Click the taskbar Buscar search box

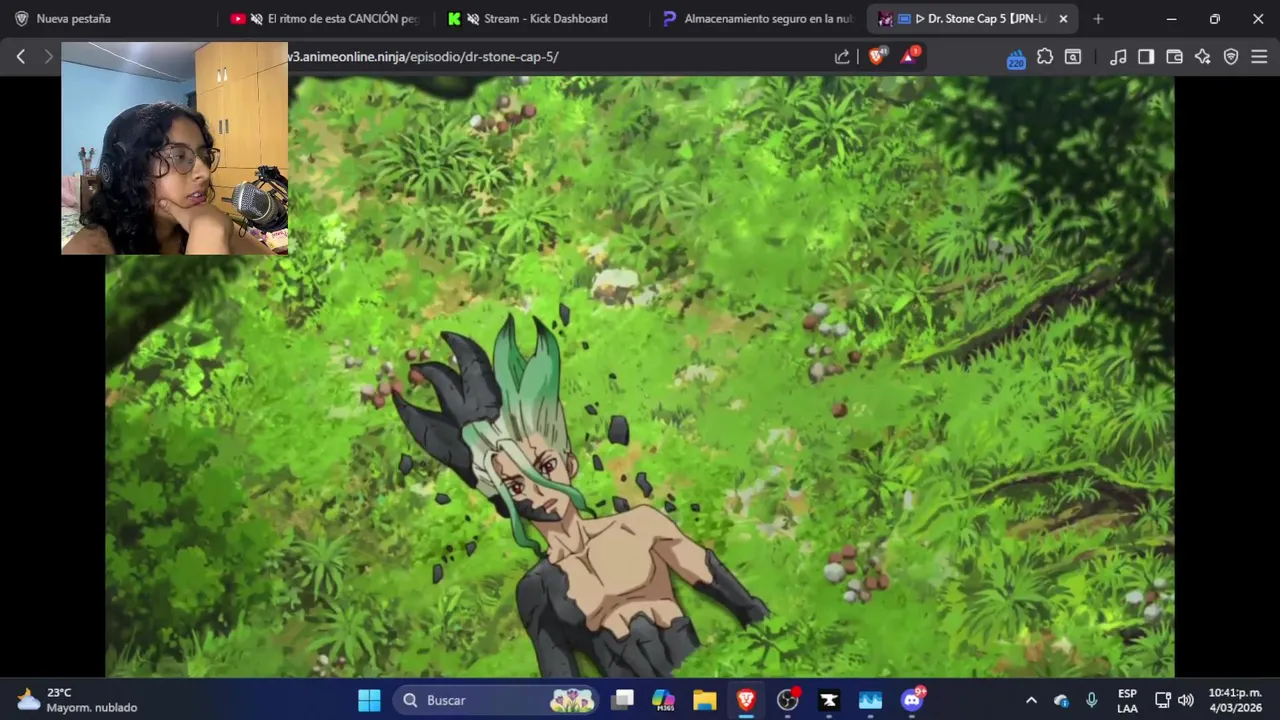coord(496,700)
